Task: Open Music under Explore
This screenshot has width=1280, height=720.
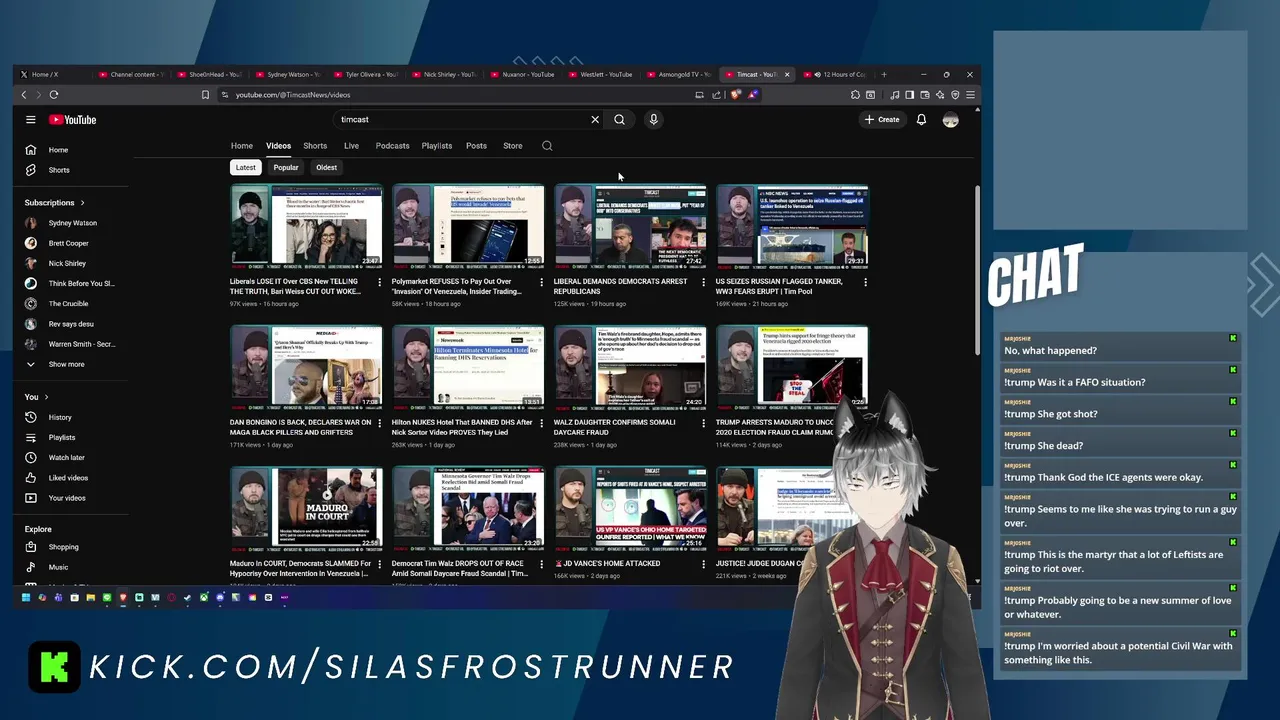Action: 75,567
